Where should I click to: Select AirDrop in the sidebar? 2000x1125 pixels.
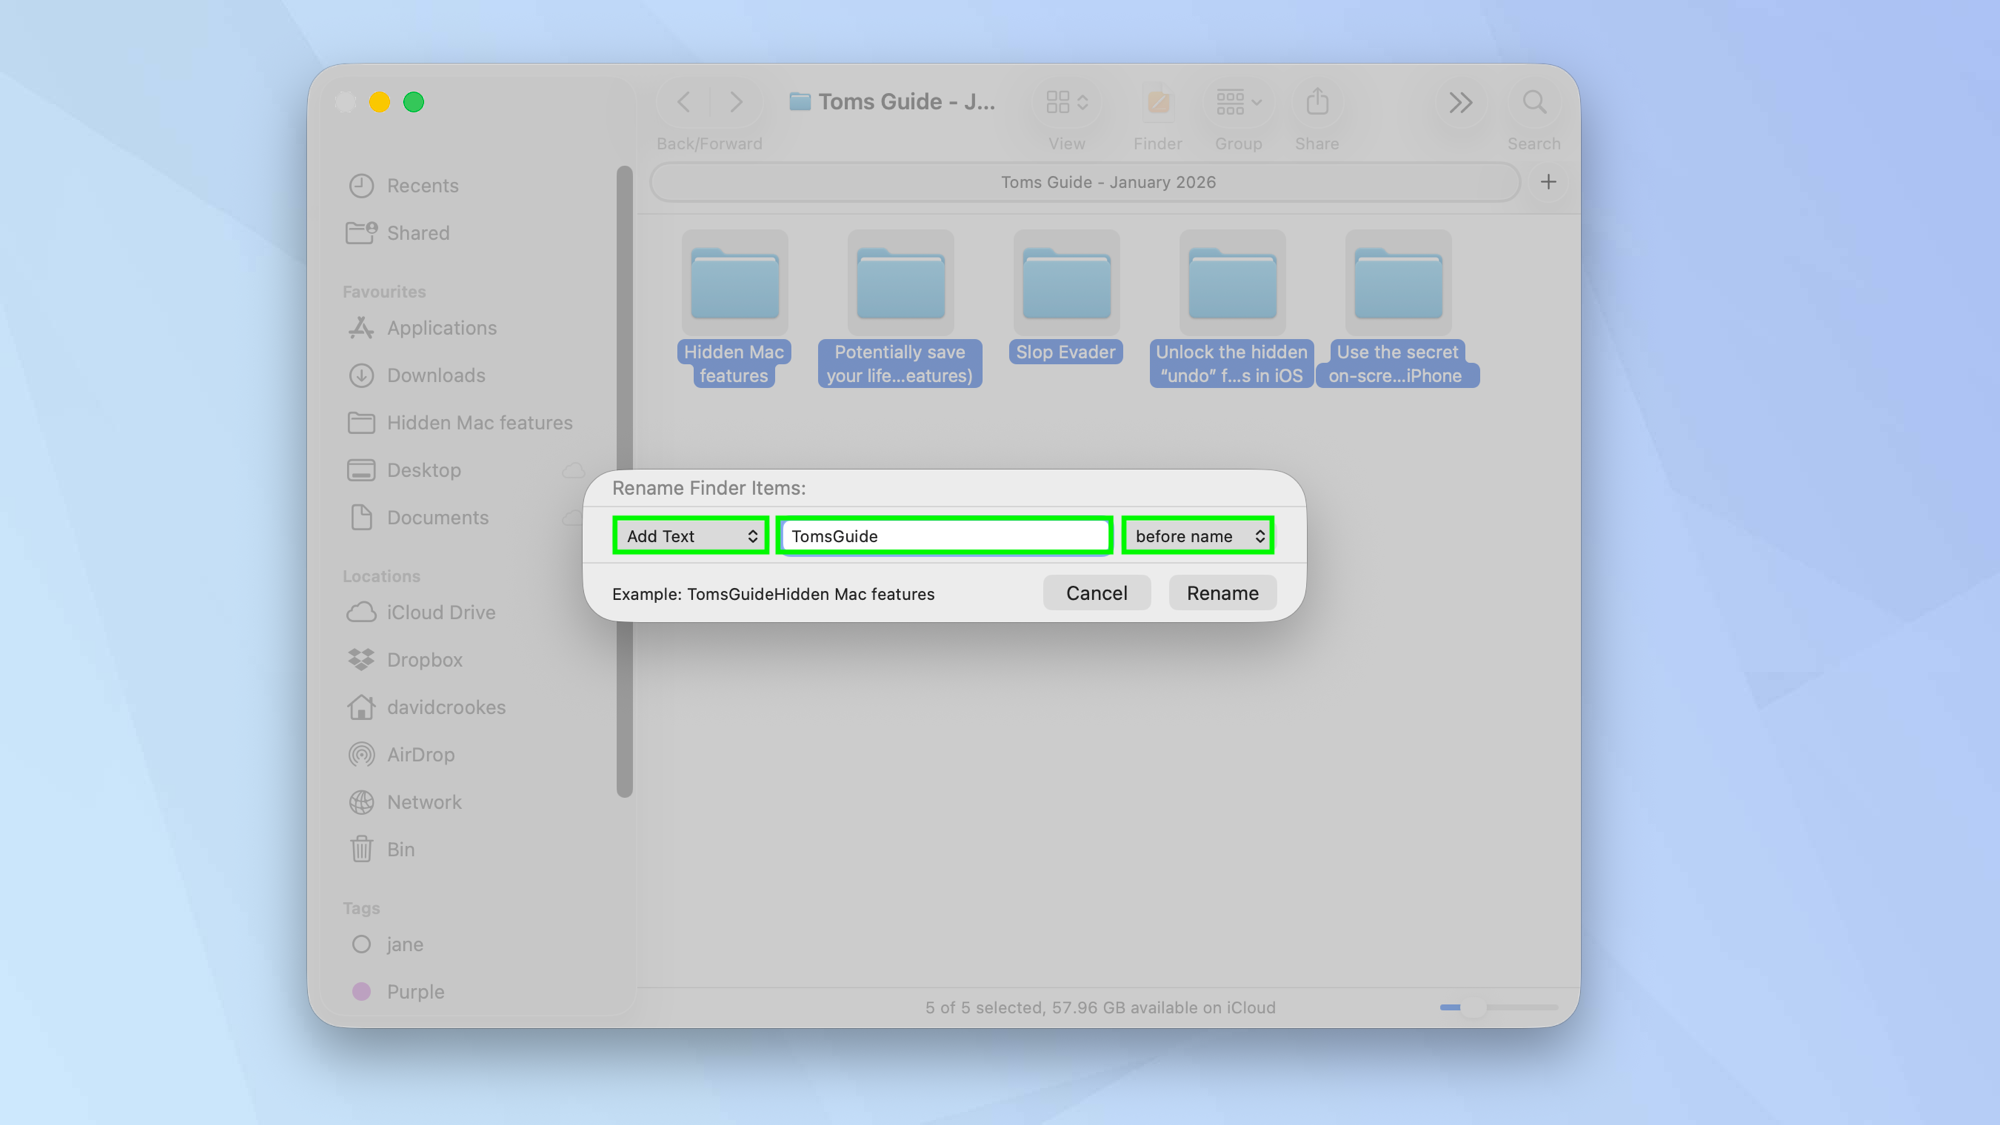click(421, 754)
